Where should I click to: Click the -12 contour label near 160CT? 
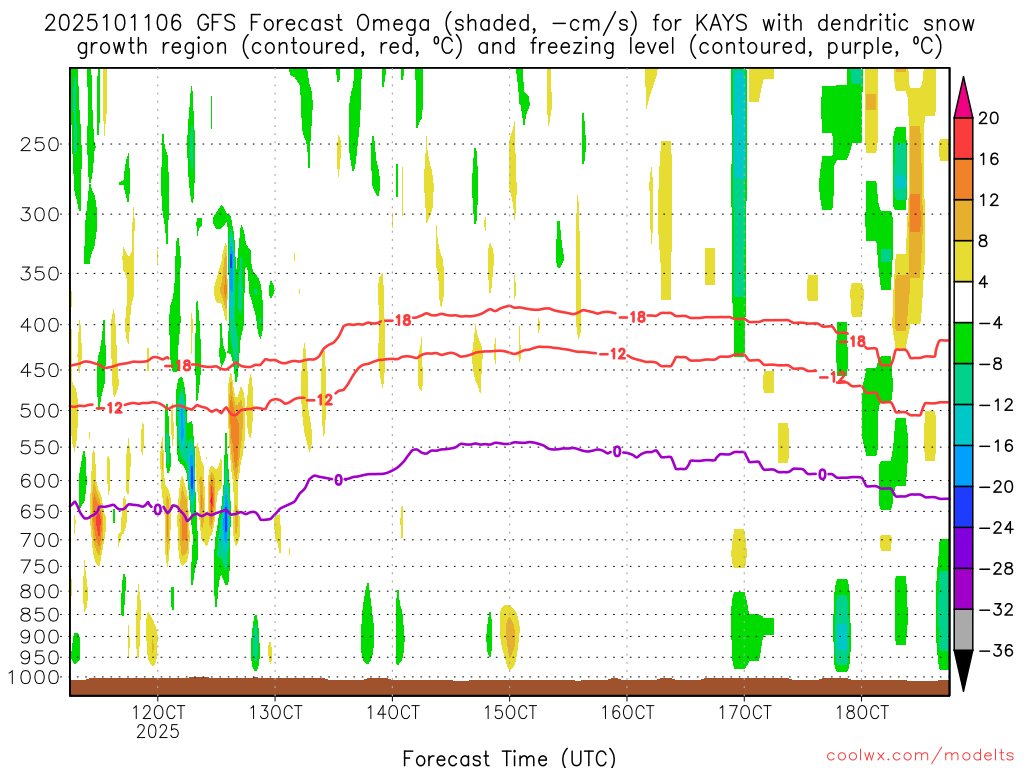tap(613, 354)
